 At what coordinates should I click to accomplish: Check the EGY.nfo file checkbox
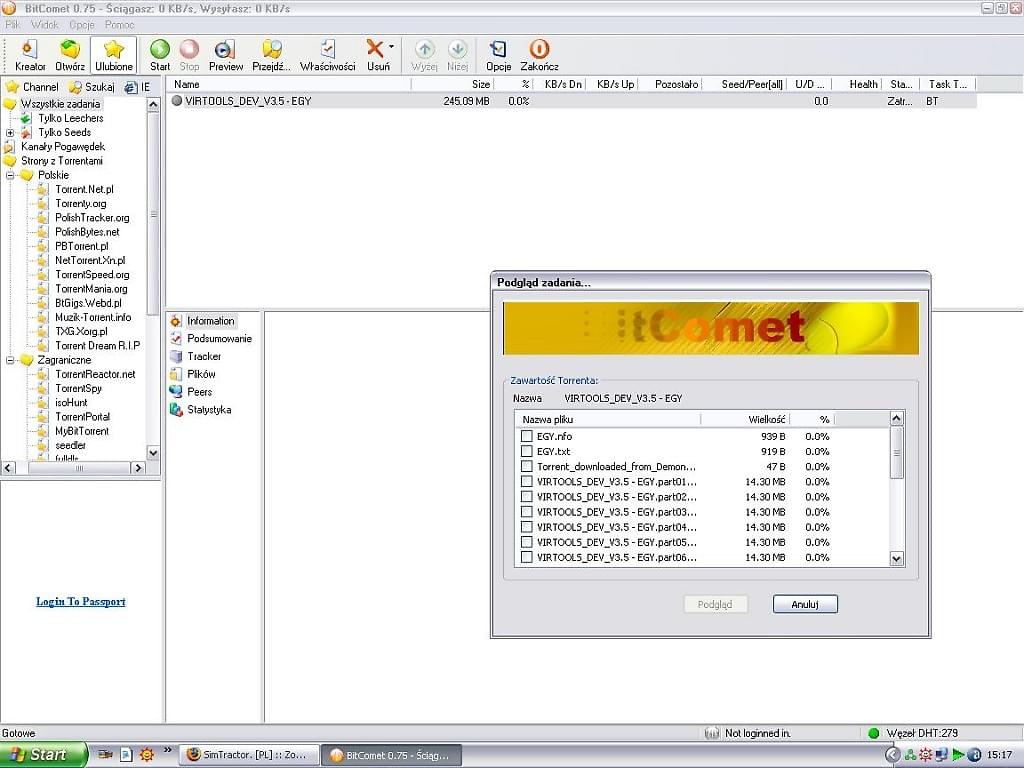(x=526, y=436)
